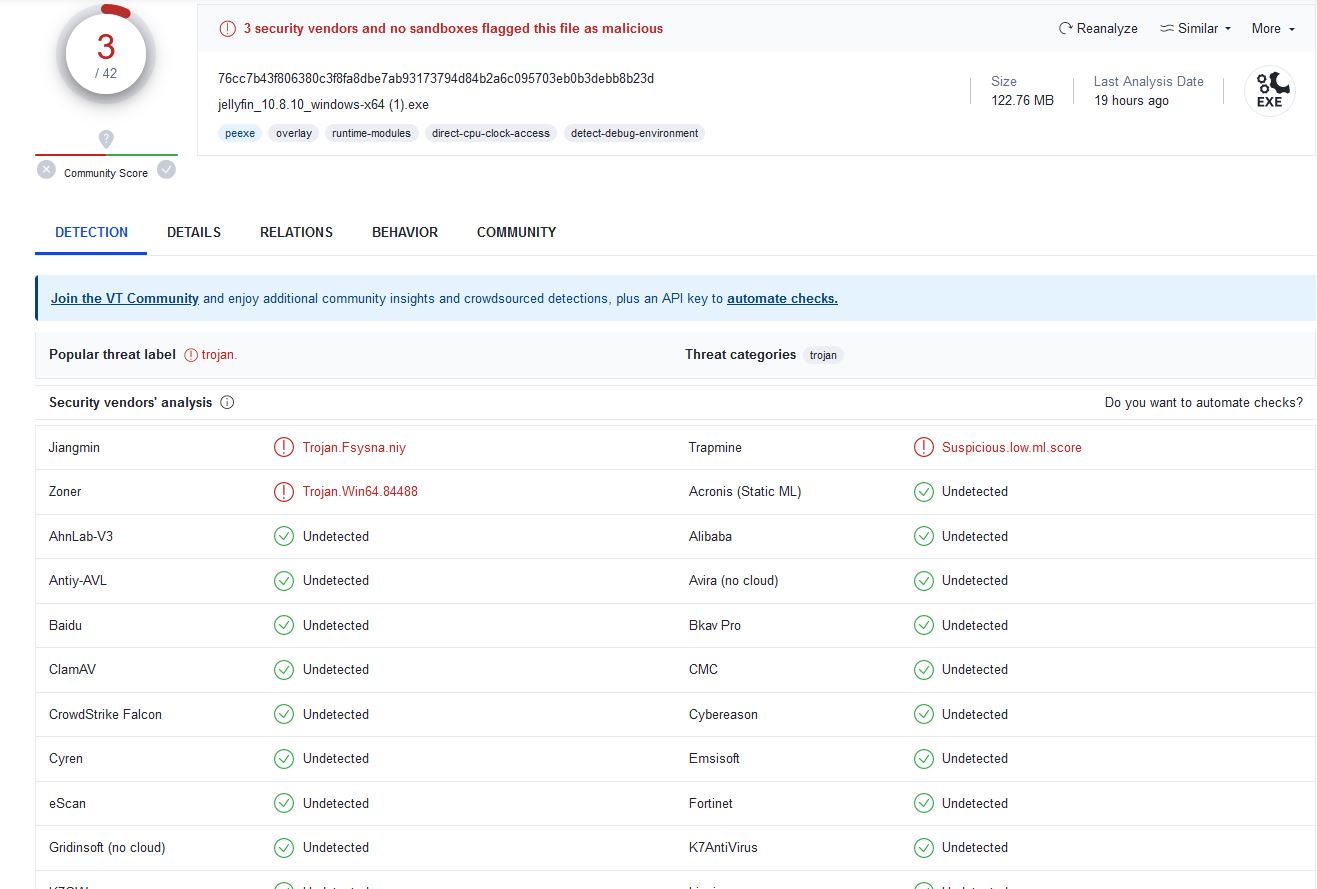Click the peexe file tag
The height and width of the screenshot is (889, 1317).
coord(240,133)
